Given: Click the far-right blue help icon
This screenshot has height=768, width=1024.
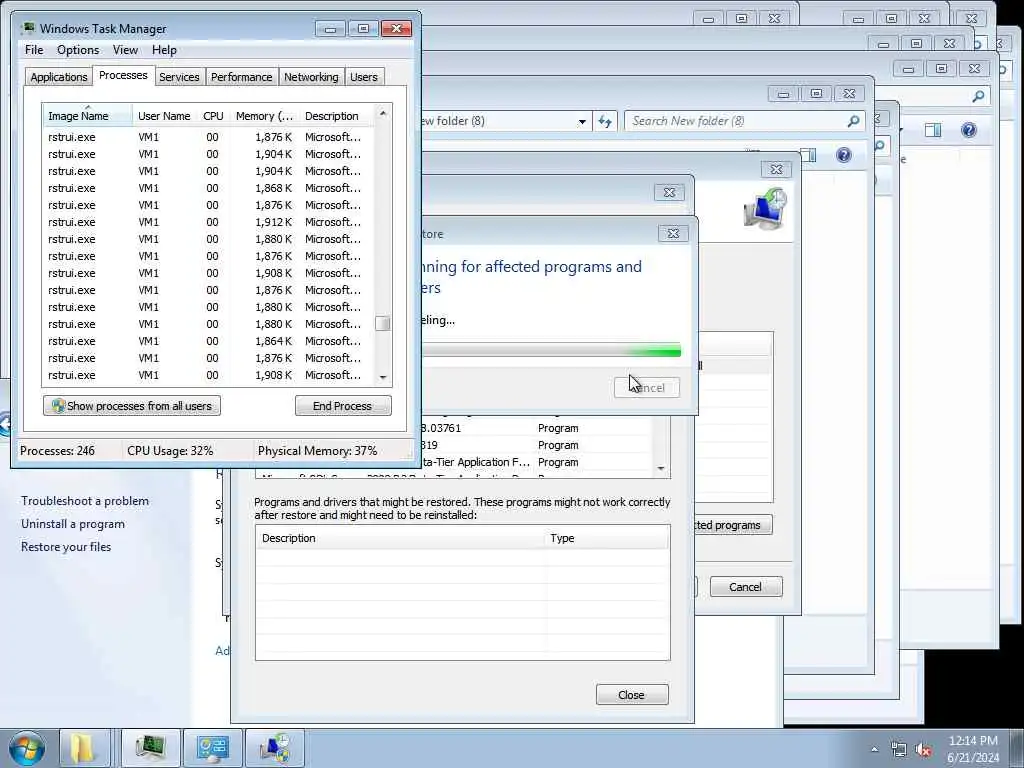Looking at the screenshot, I should pos(968,130).
